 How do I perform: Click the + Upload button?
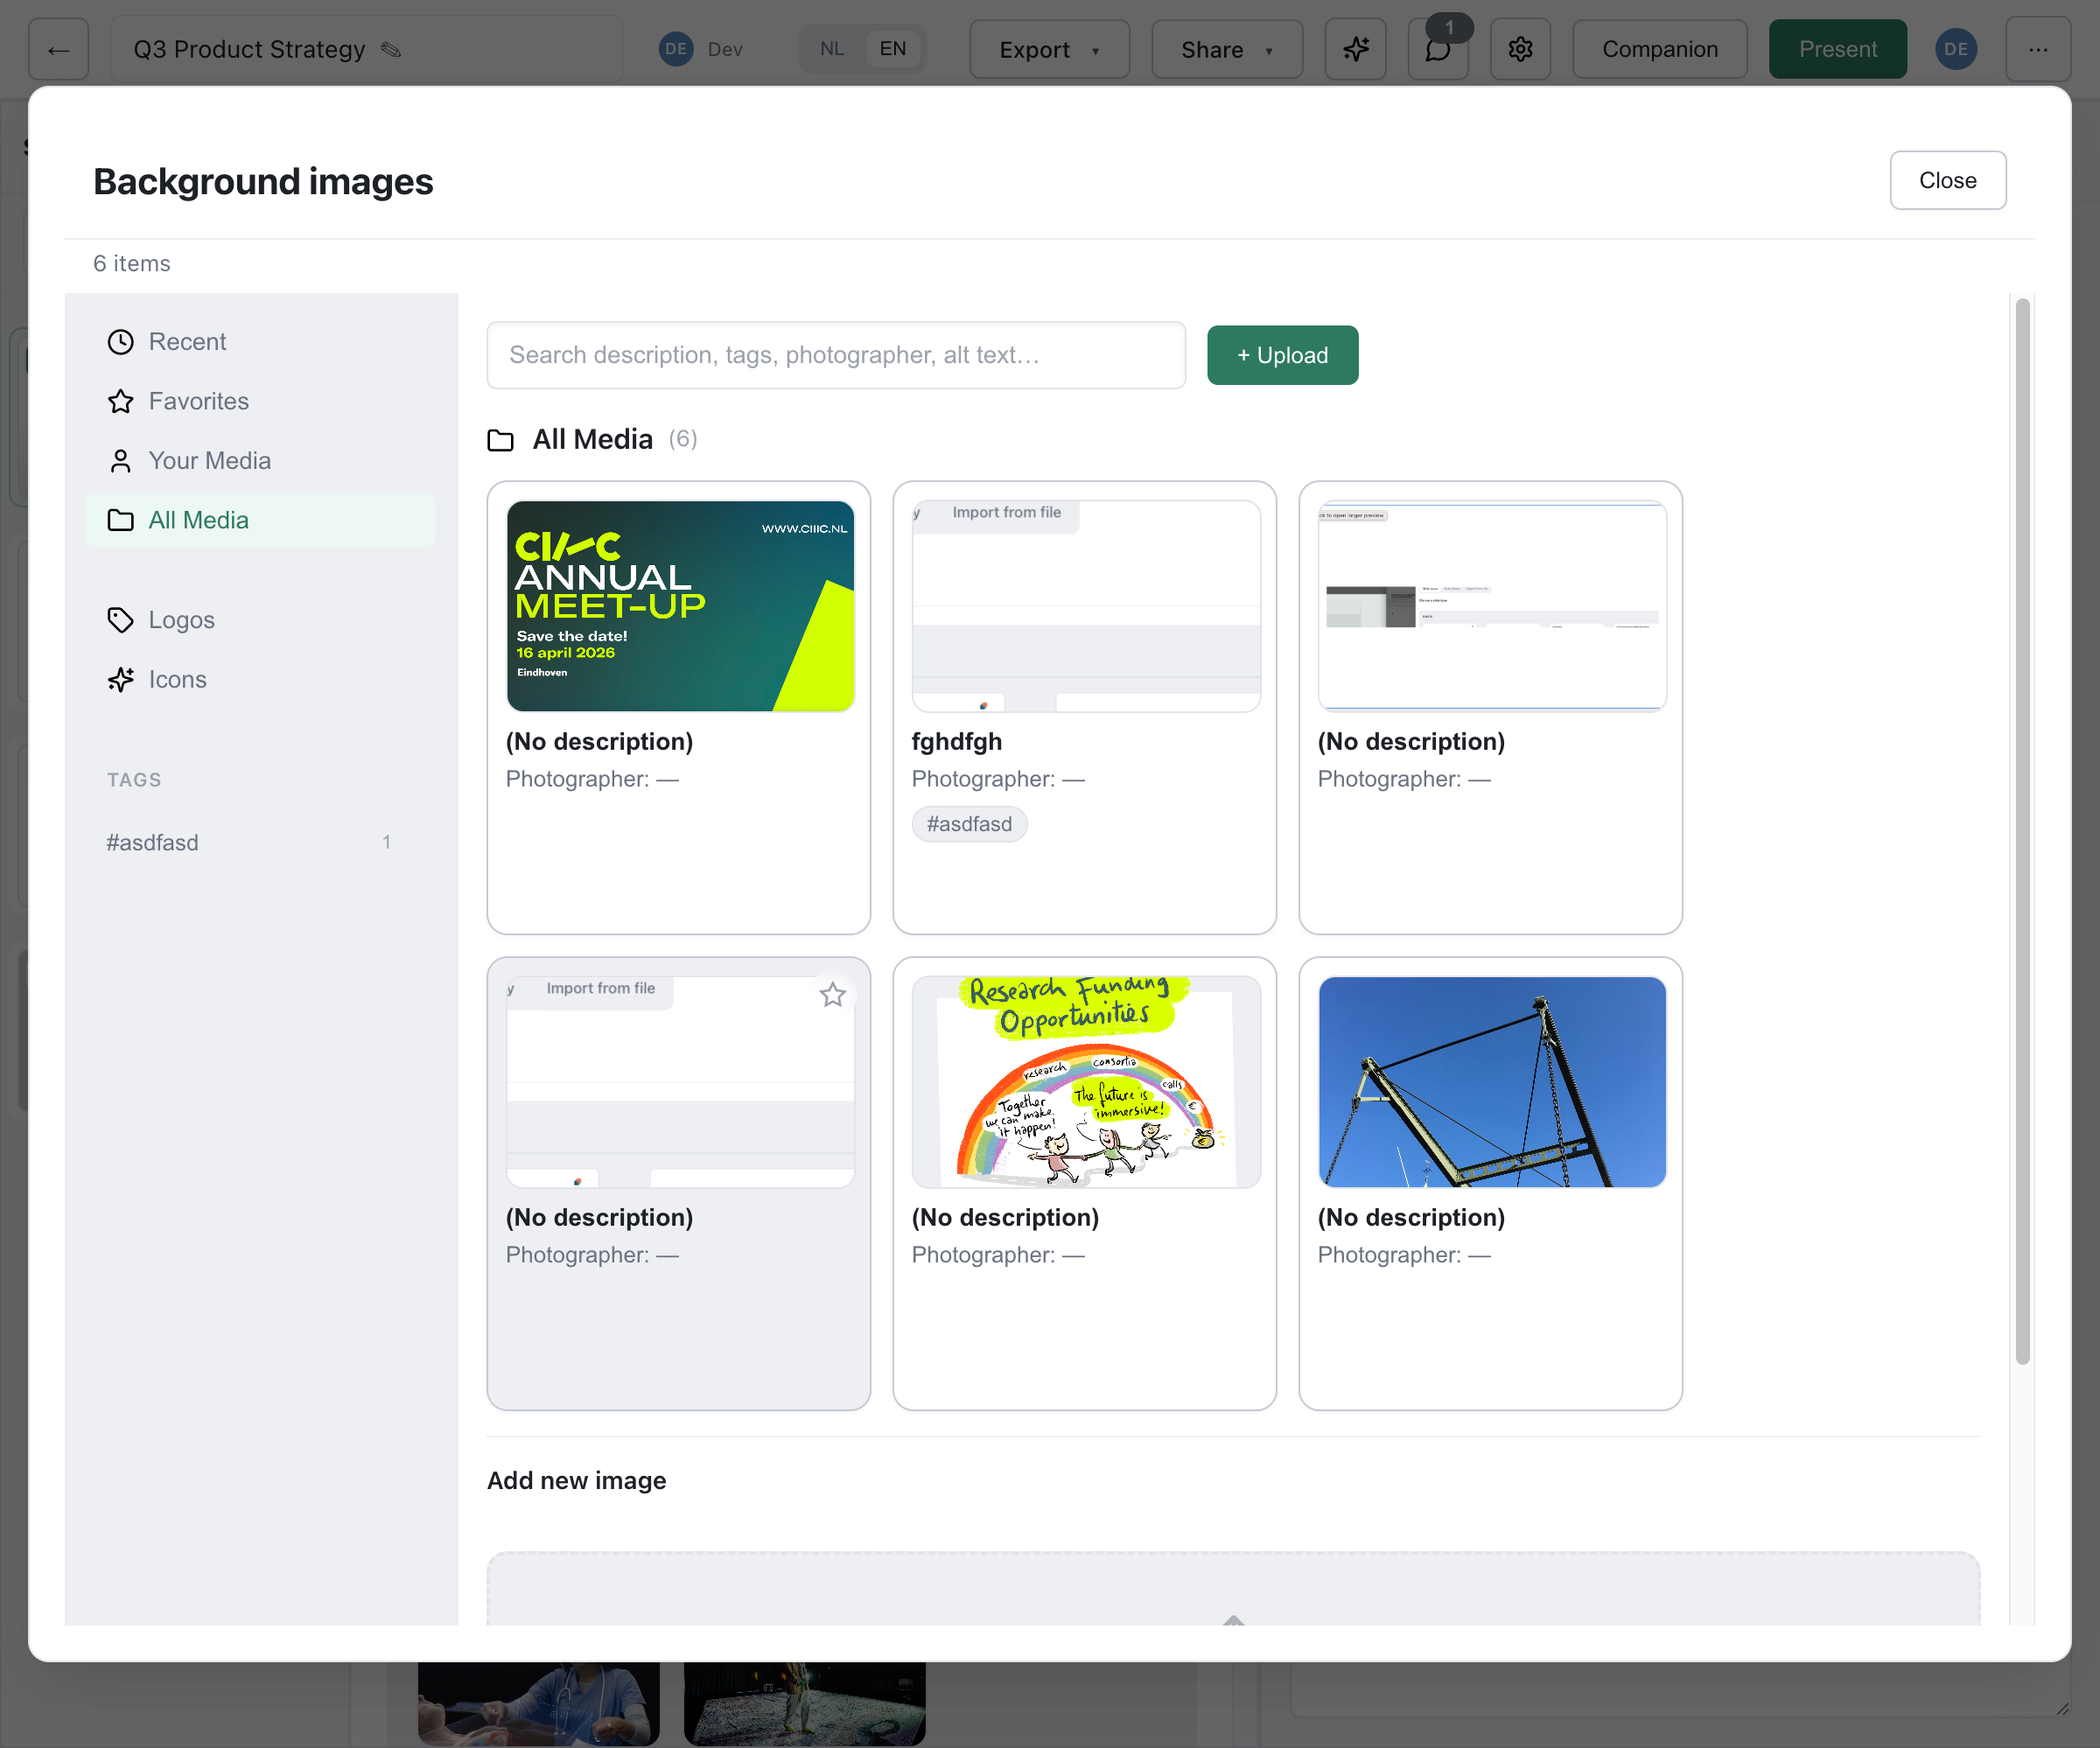click(1282, 355)
